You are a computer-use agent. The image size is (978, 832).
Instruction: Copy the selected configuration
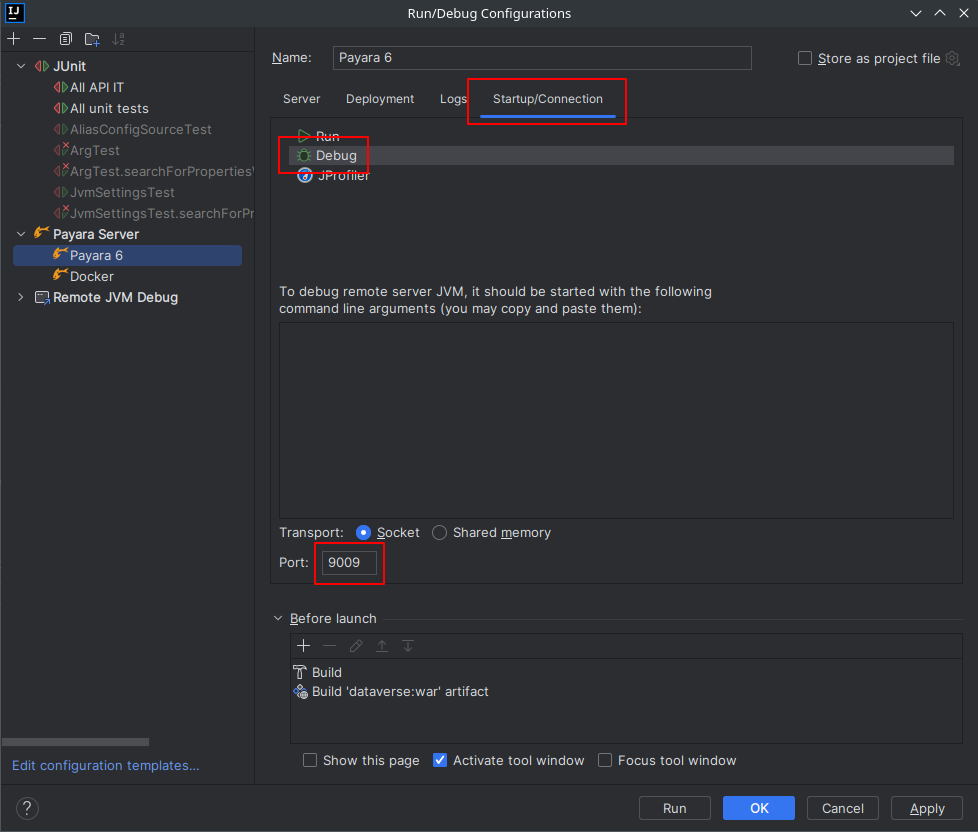click(65, 38)
